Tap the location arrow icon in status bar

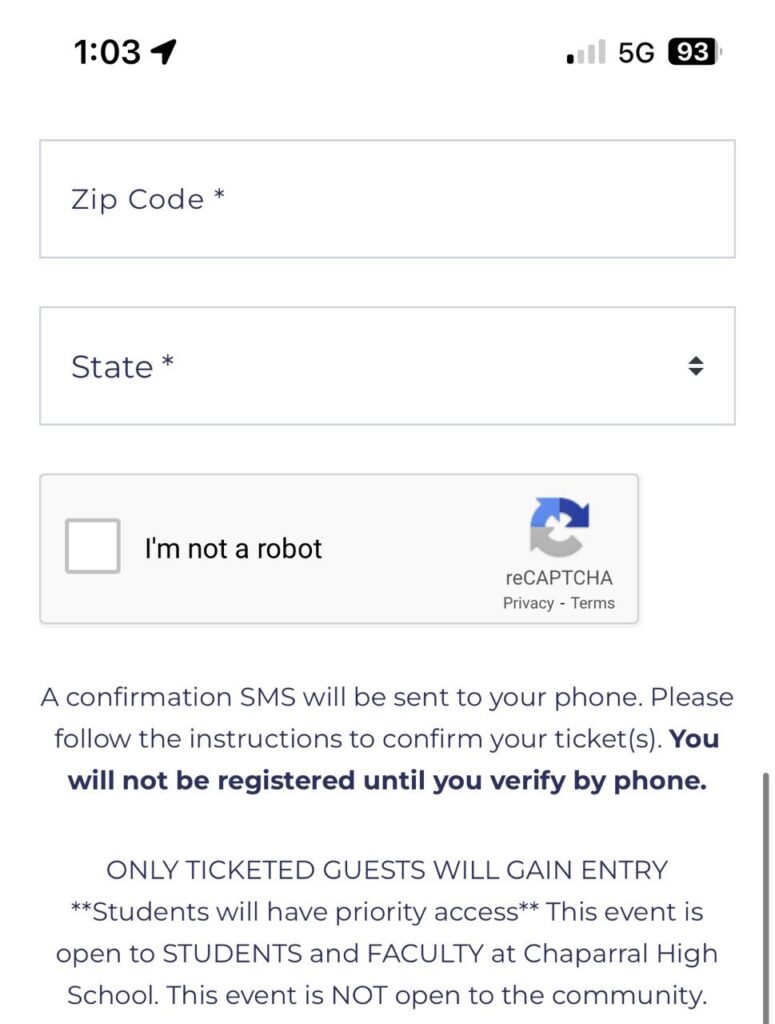click(163, 52)
